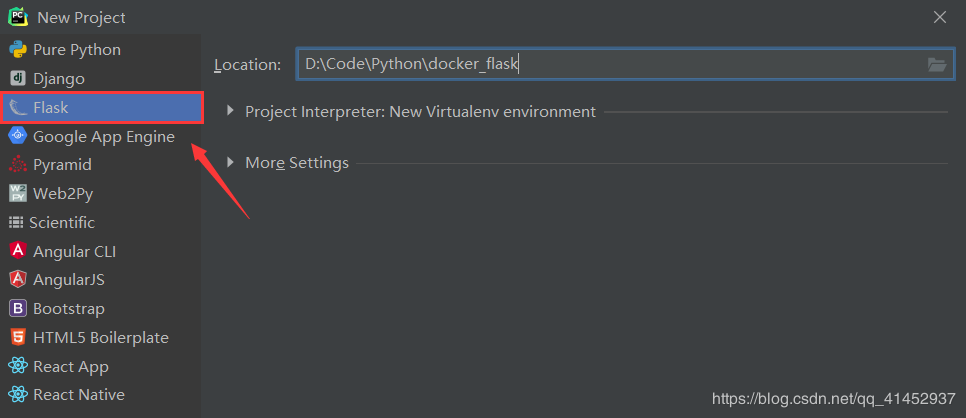Viewport: 966px width, 418px height.
Task: Click the Bootstrap icon in list
Action: 17,309
